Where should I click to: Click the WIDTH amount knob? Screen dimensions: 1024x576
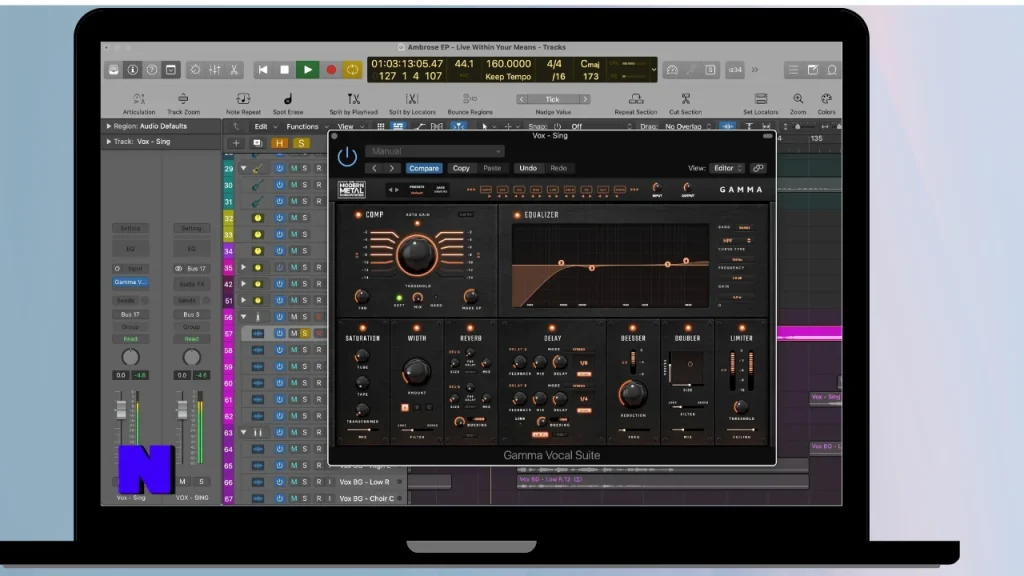[417, 372]
